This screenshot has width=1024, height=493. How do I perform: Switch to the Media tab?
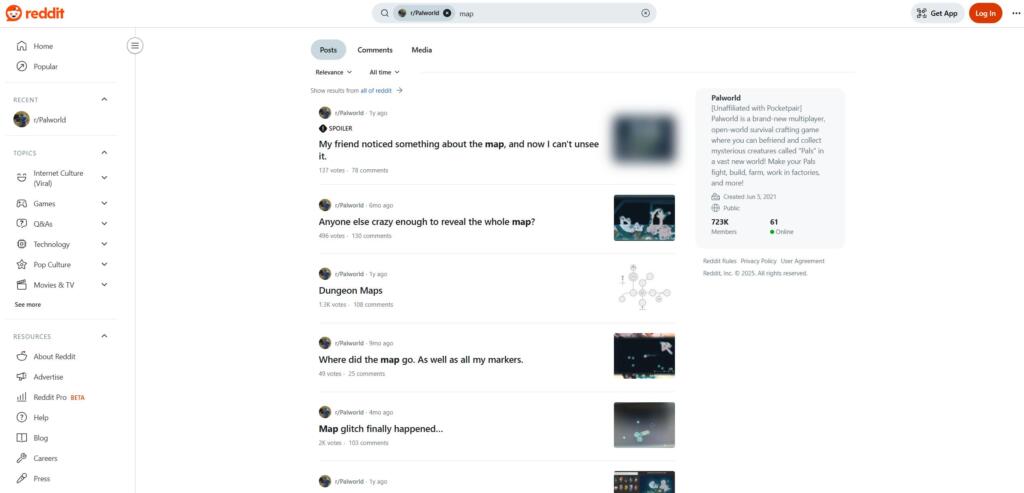click(421, 50)
